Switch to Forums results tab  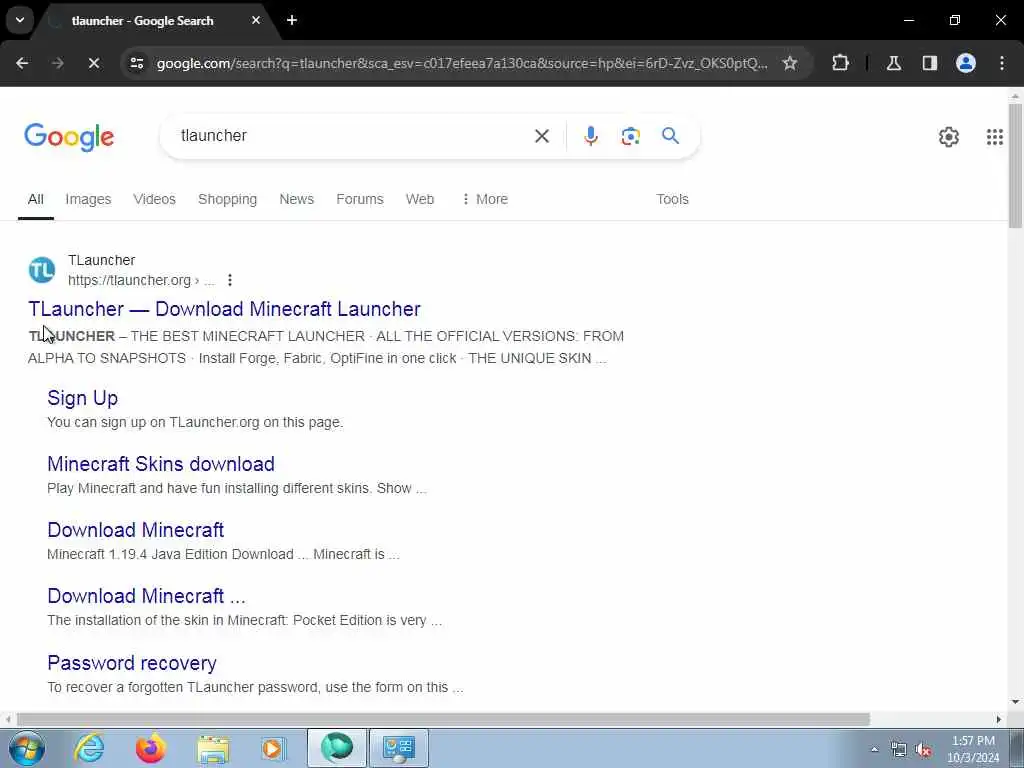[x=360, y=199]
